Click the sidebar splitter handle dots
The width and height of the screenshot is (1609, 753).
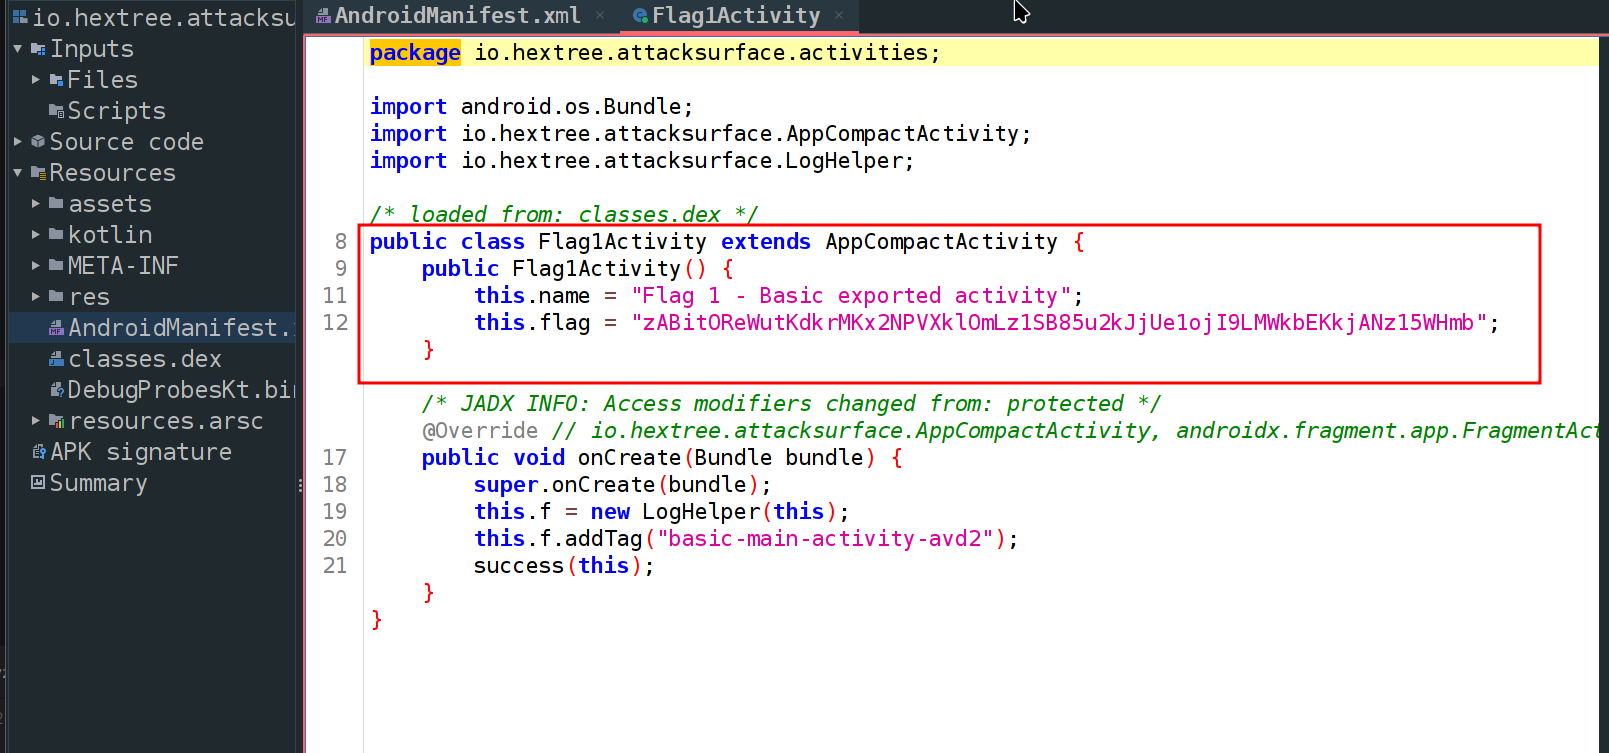[x=300, y=486]
